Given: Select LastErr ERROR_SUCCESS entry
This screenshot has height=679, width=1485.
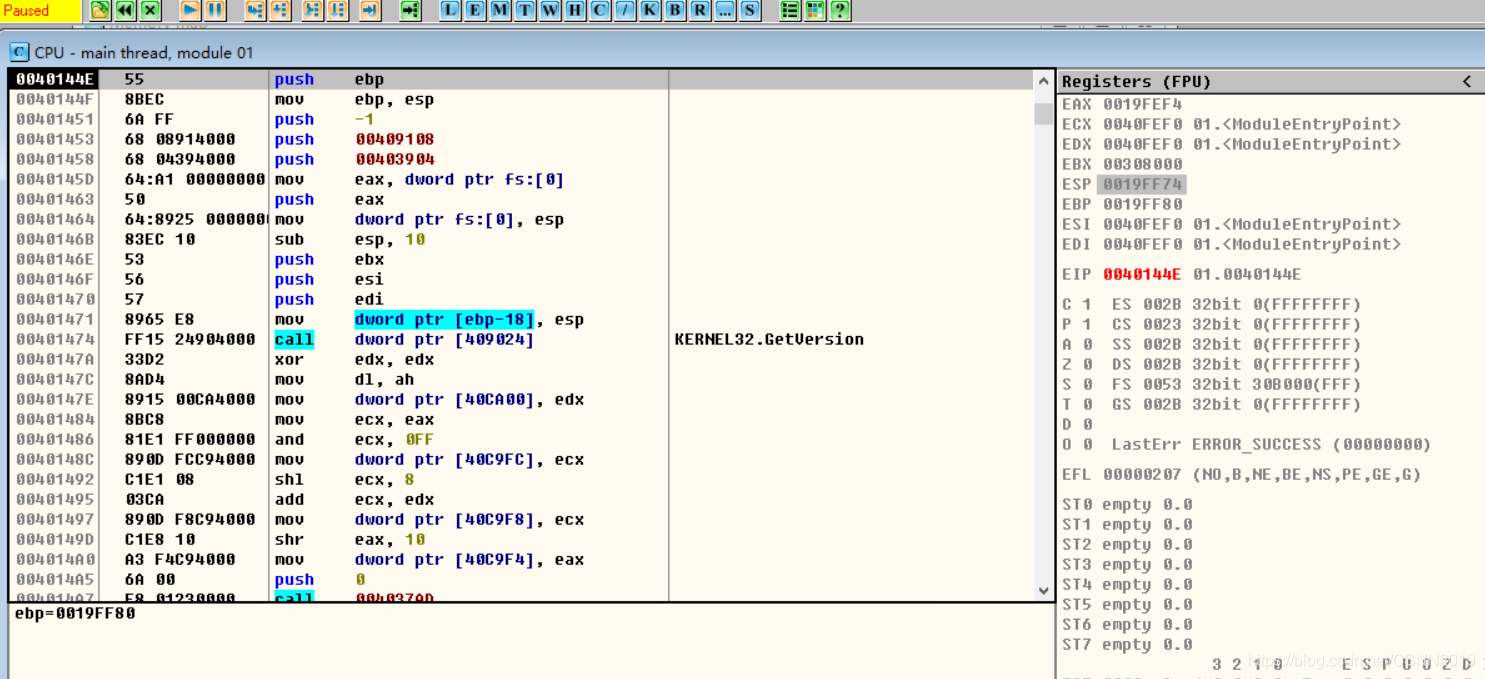Looking at the screenshot, I should [1271, 444].
